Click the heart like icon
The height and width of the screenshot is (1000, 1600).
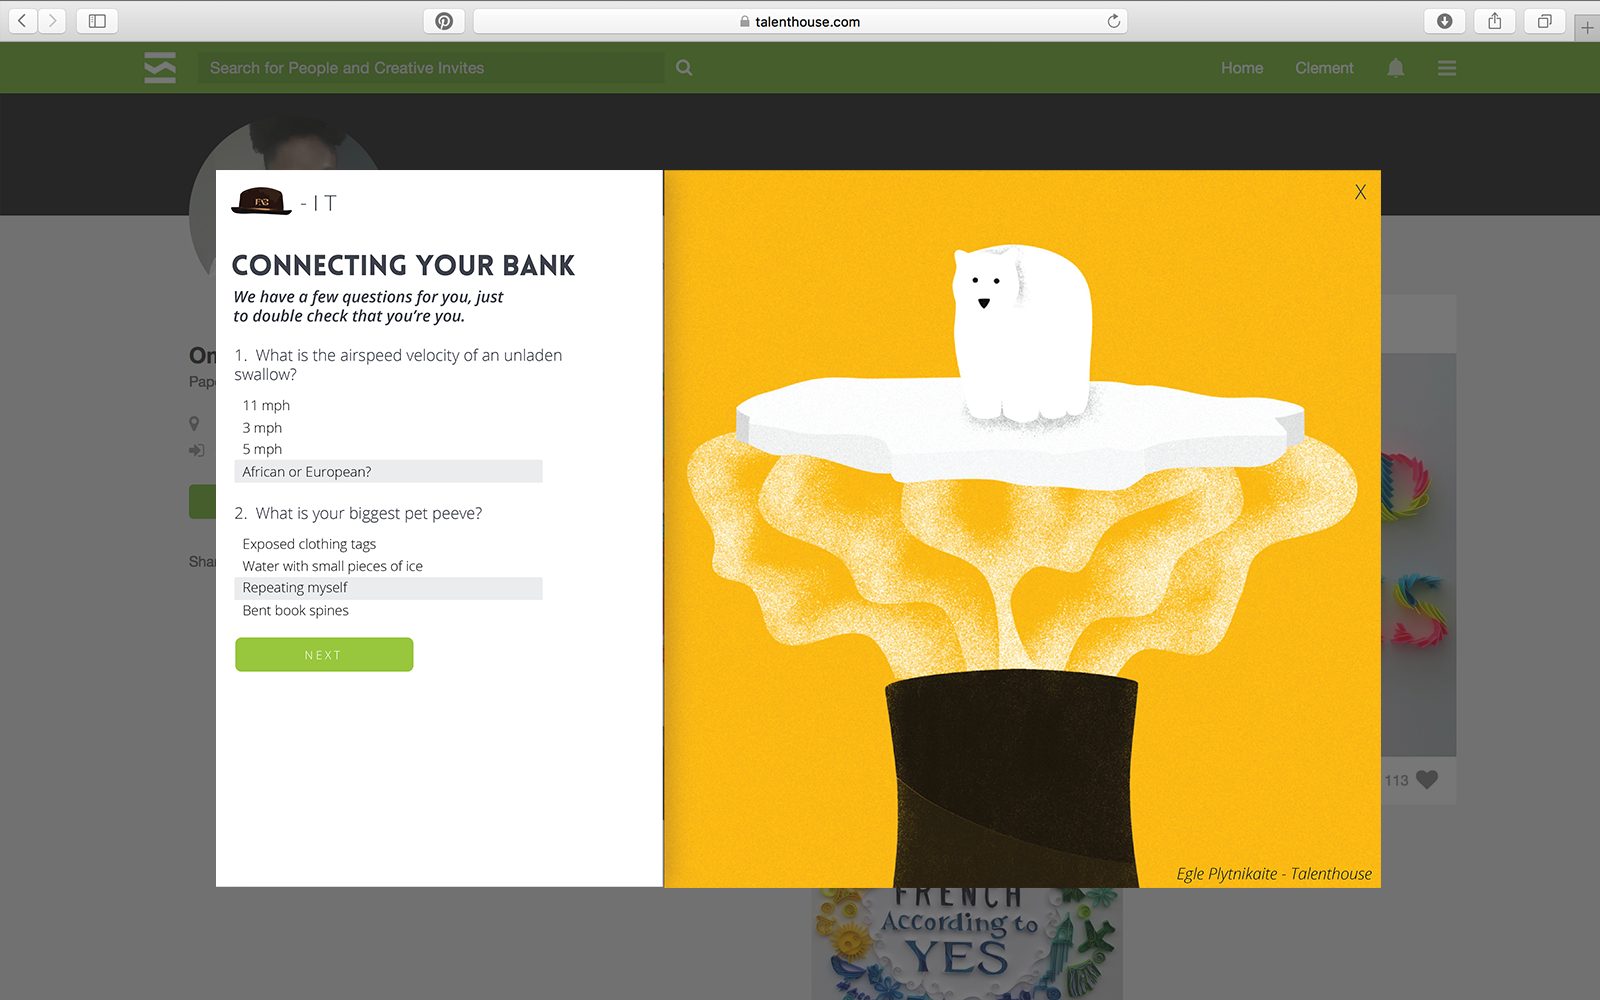pyautogui.click(x=1427, y=780)
